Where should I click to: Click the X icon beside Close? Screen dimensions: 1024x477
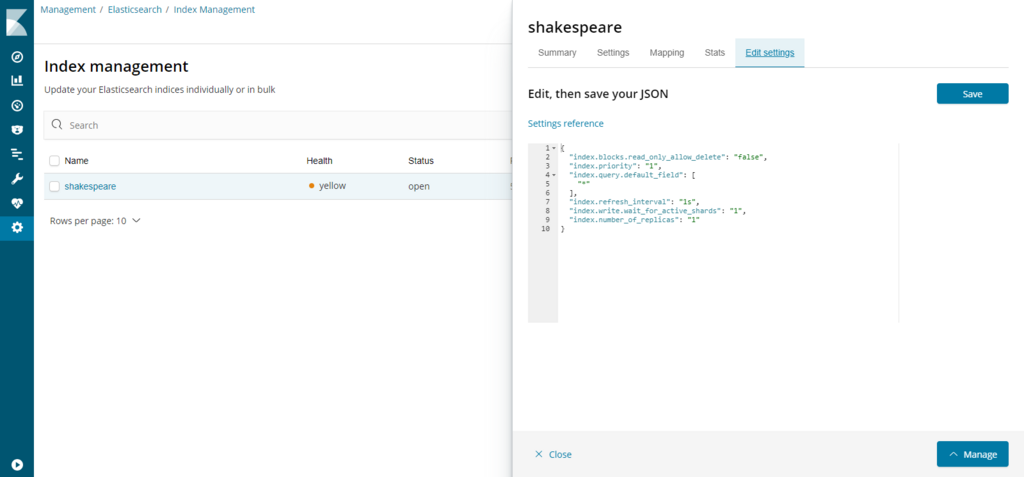point(538,454)
